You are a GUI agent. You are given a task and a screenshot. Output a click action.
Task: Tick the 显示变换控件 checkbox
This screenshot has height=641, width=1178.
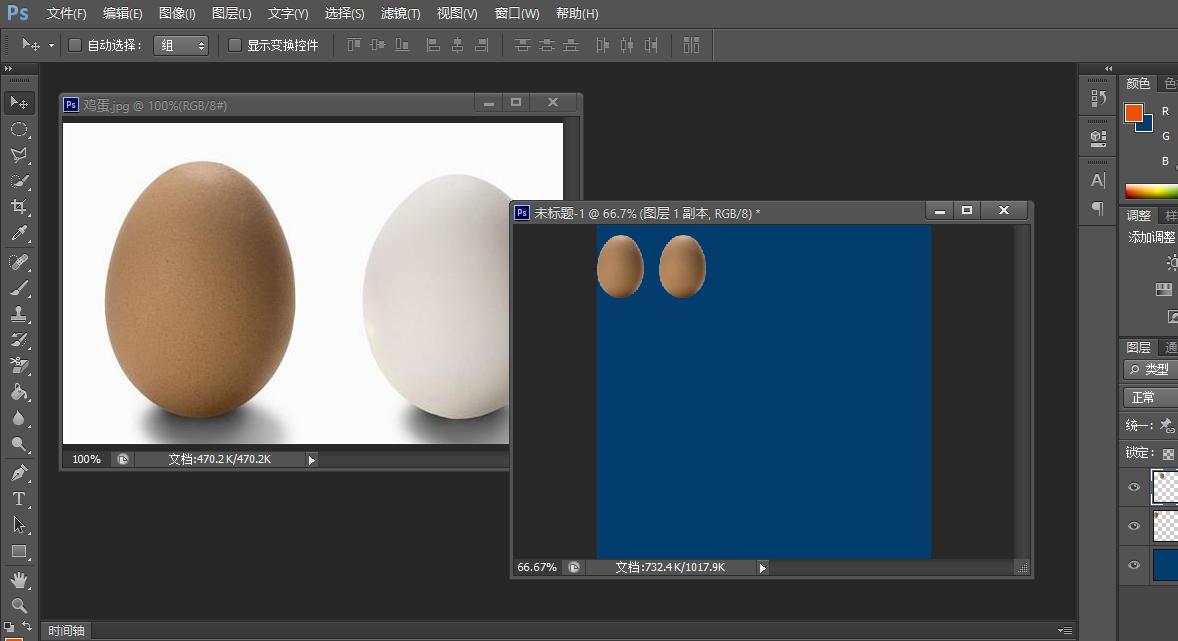click(235, 45)
